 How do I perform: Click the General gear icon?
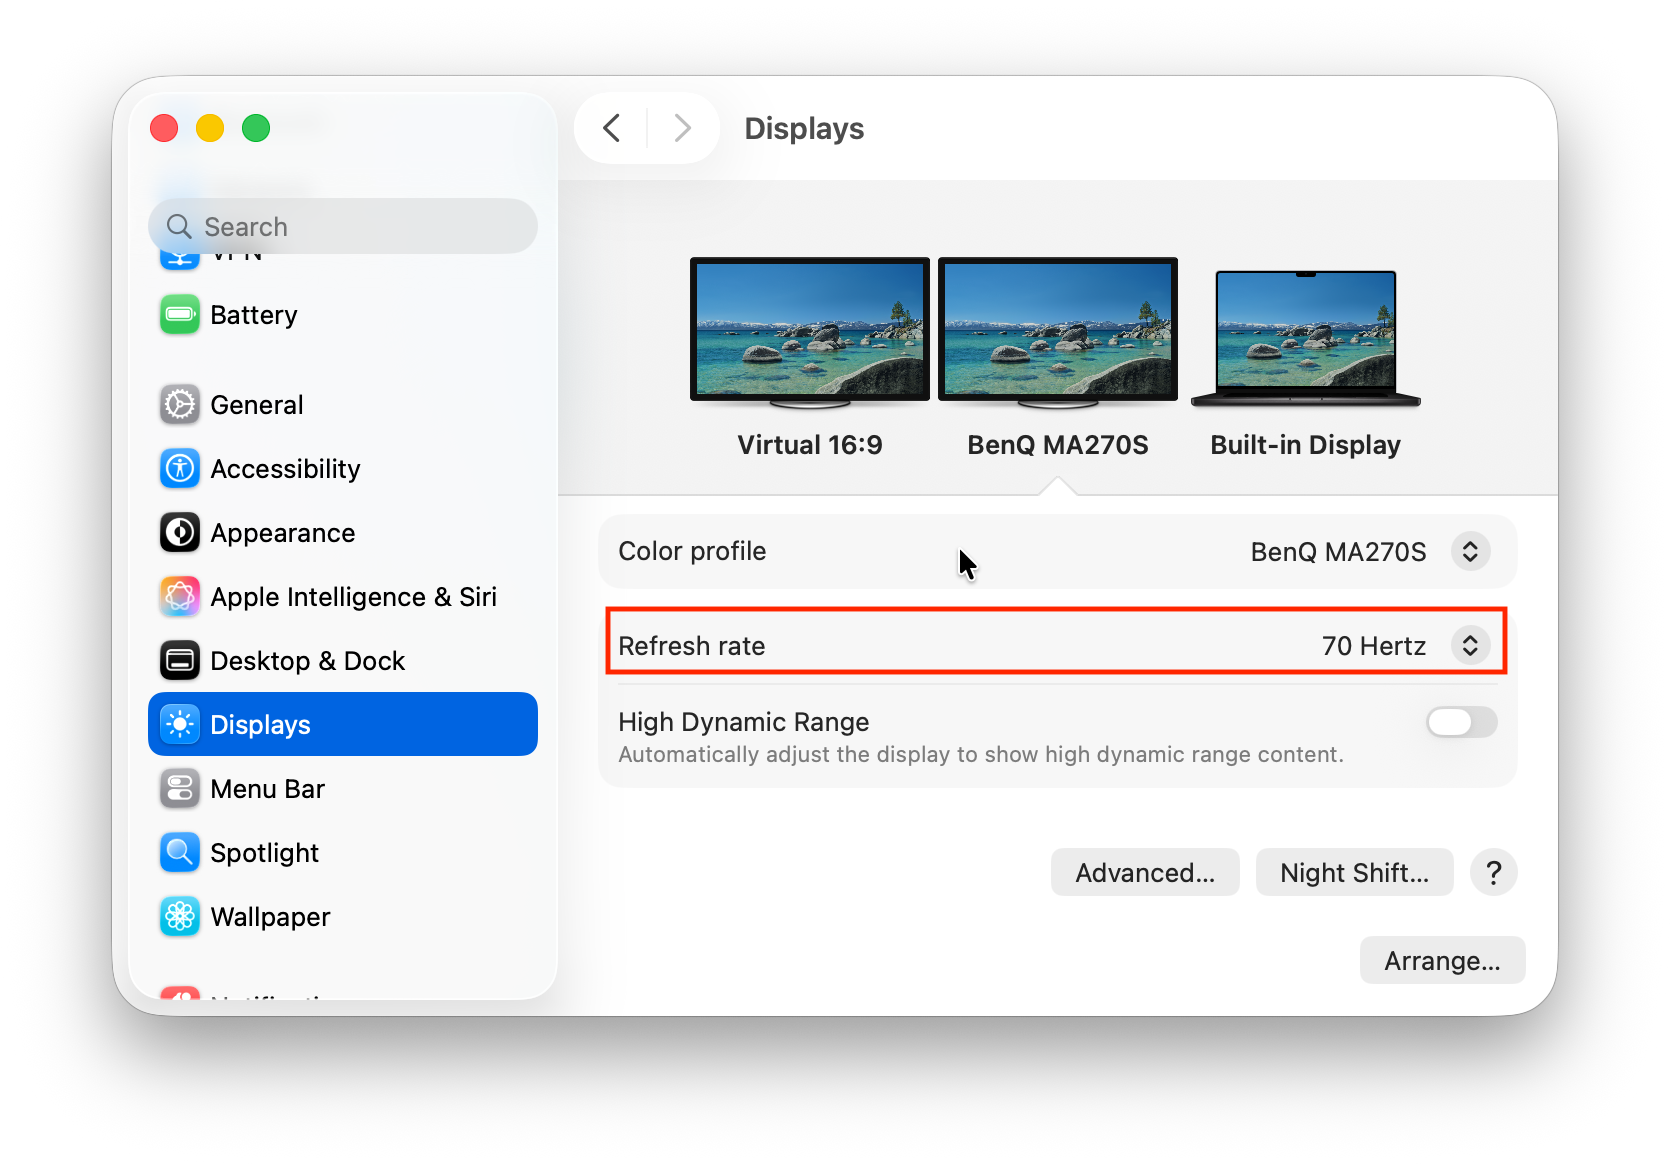click(180, 405)
